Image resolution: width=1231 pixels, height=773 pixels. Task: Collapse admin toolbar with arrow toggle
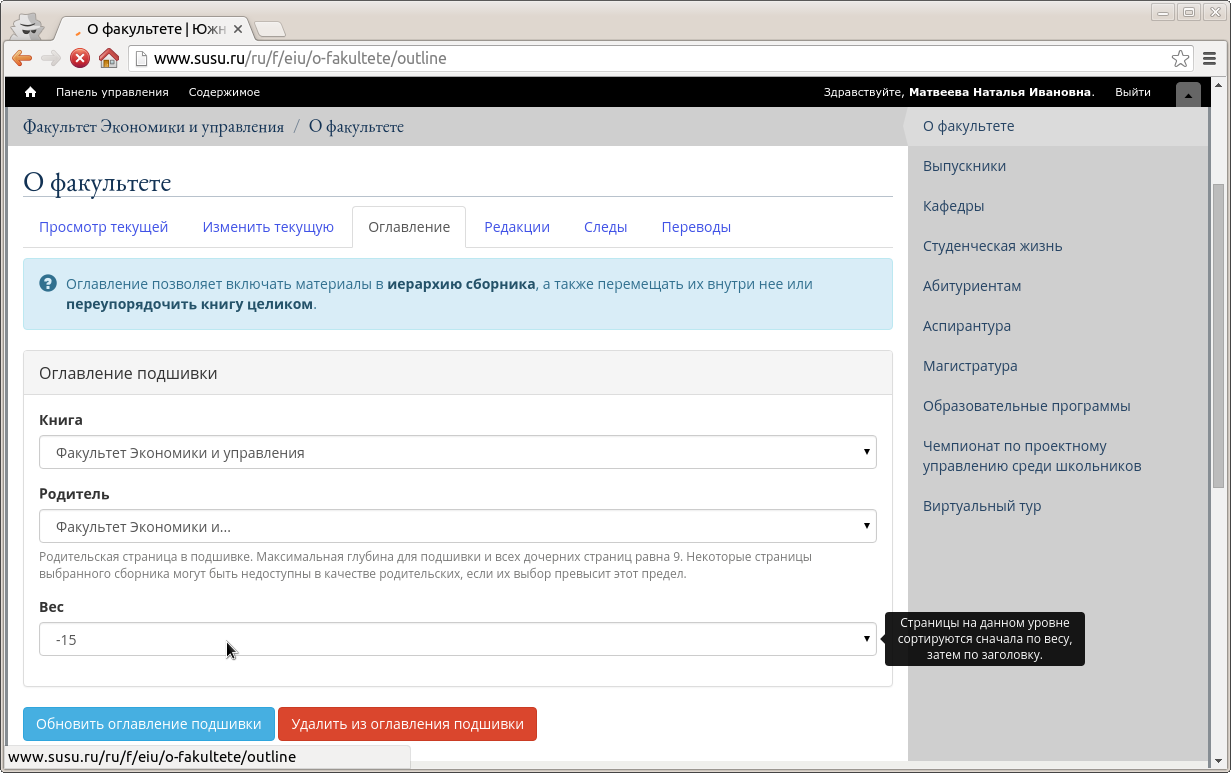[1188, 94]
